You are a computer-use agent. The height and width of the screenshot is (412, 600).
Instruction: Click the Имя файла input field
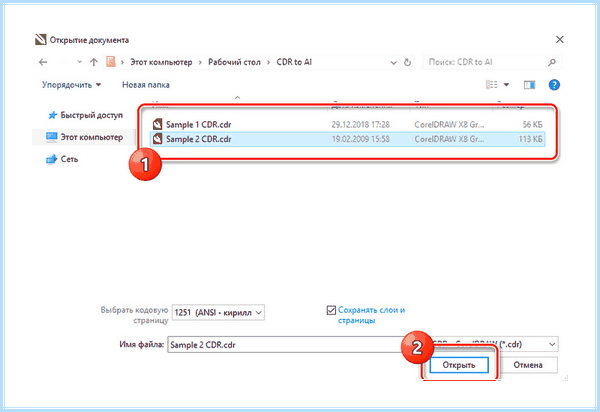285,345
